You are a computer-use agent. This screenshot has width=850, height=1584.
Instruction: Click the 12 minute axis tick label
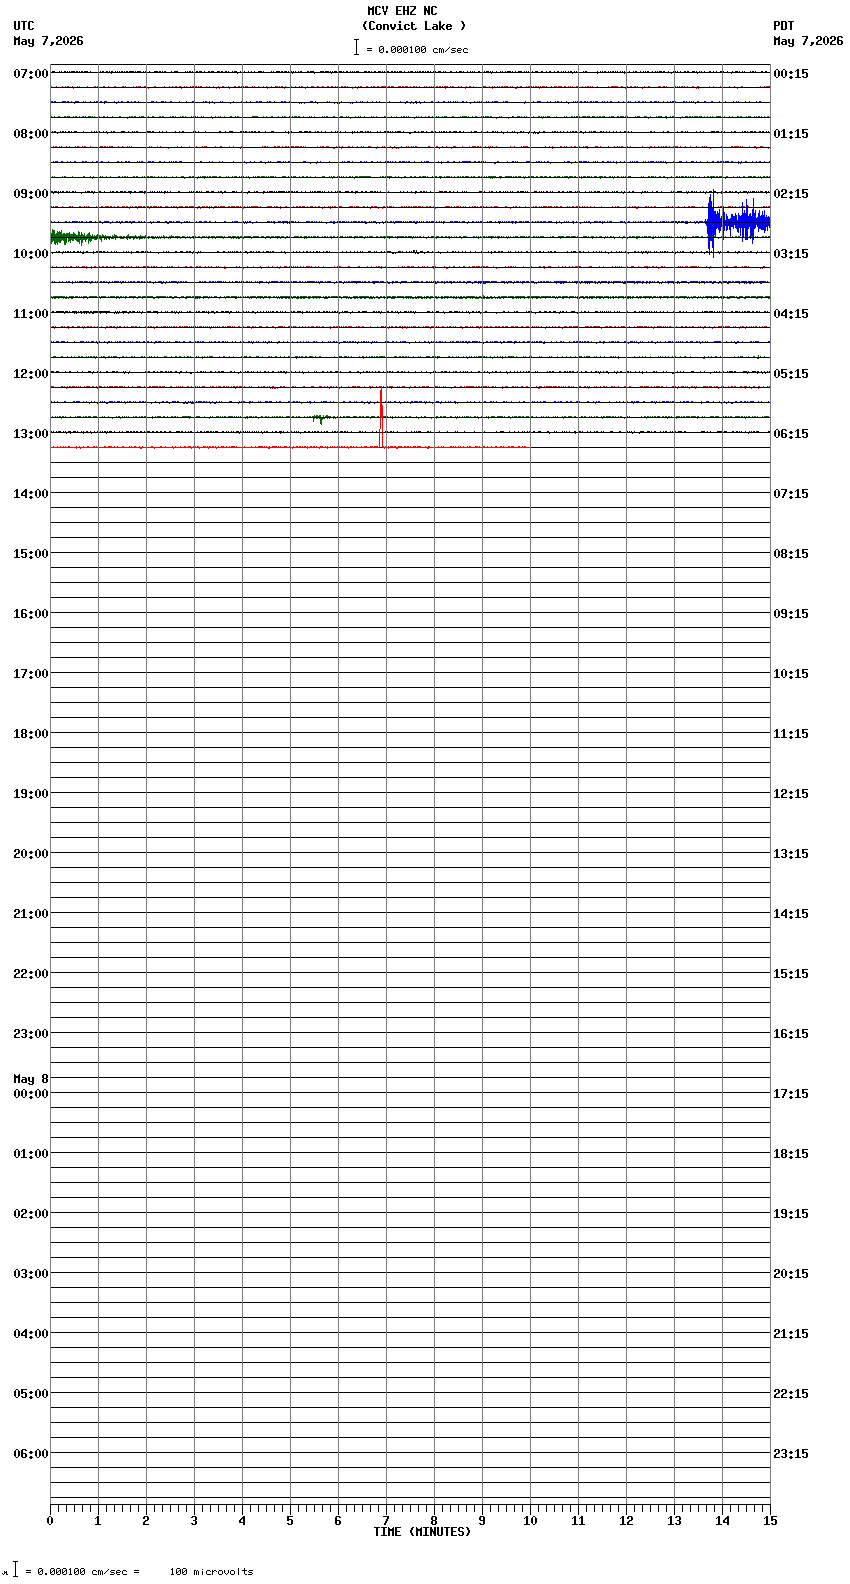pyautogui.click(x=626, y=1521)
